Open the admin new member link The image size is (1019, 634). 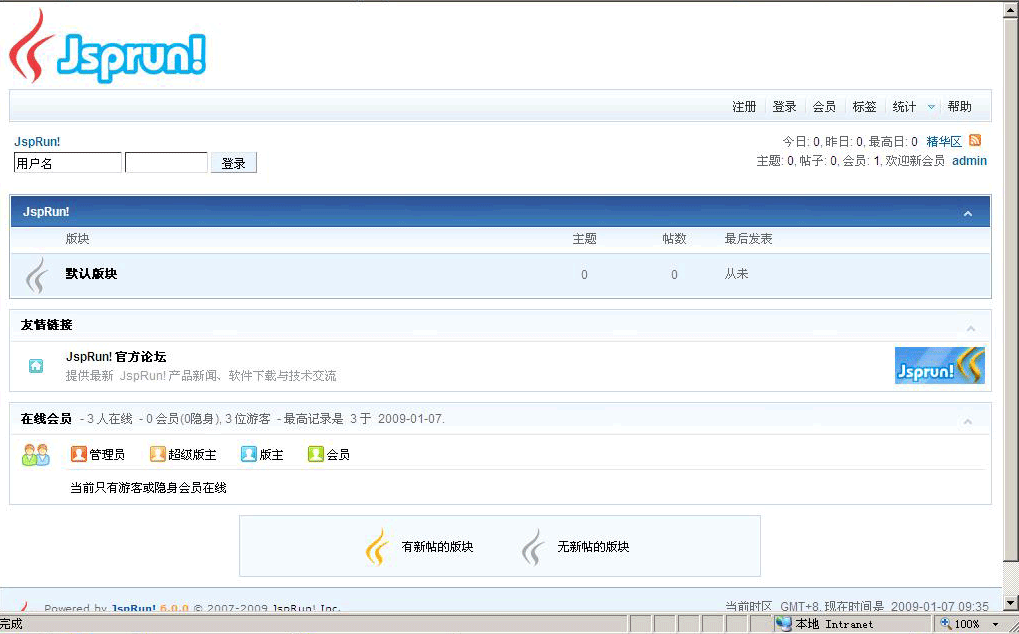[970, 160]
